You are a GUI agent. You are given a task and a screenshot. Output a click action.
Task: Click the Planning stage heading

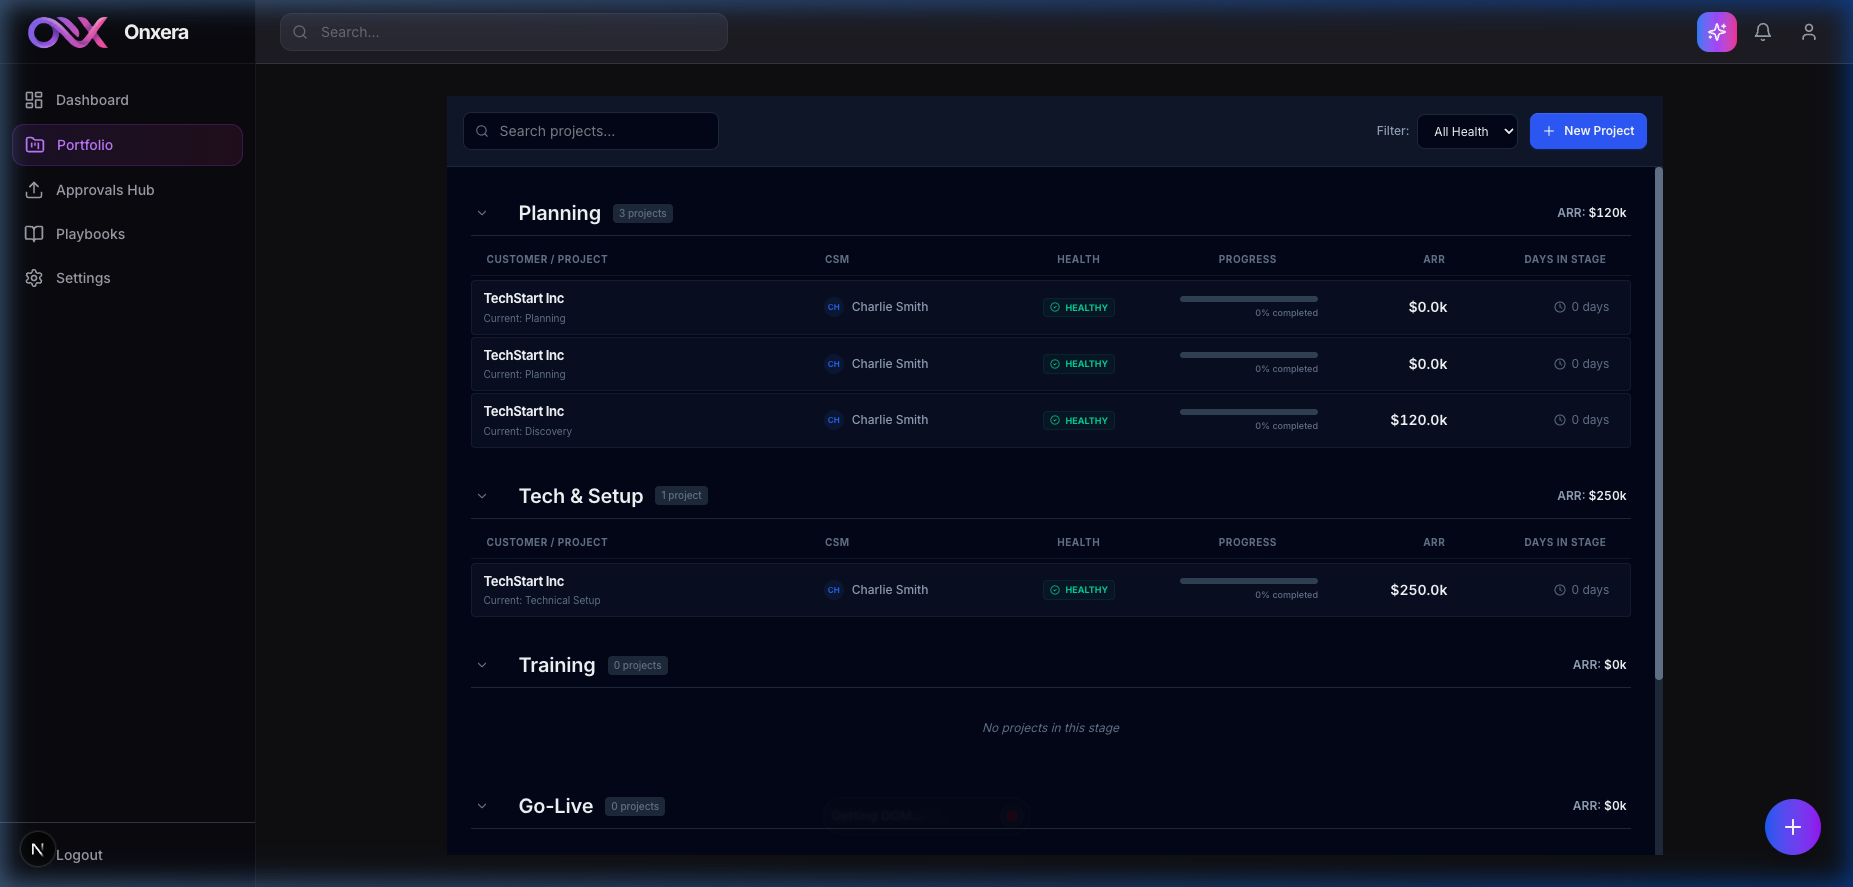click(x=559, y=213)
